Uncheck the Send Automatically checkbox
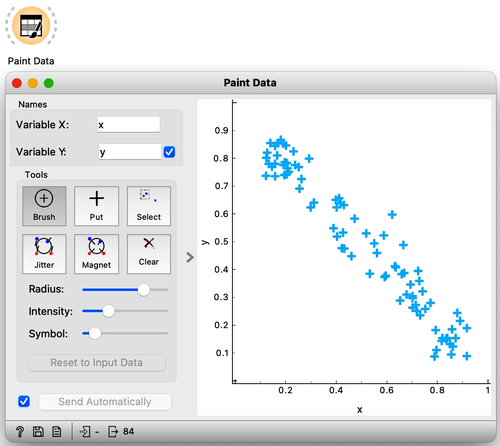500x446 pixels. pos(24,401)
